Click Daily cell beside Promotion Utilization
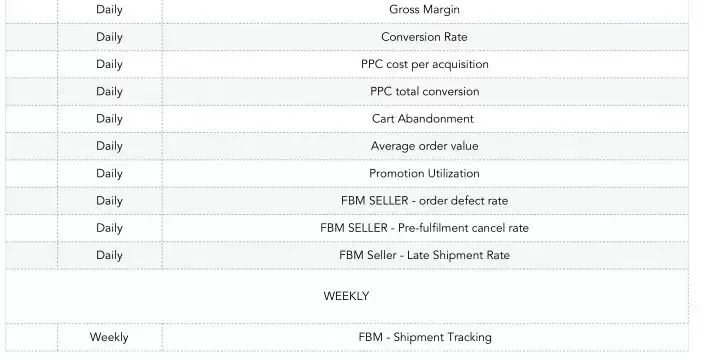Viewport: 706px width, 360px height. pyautogui.click(x=109, y=174)
